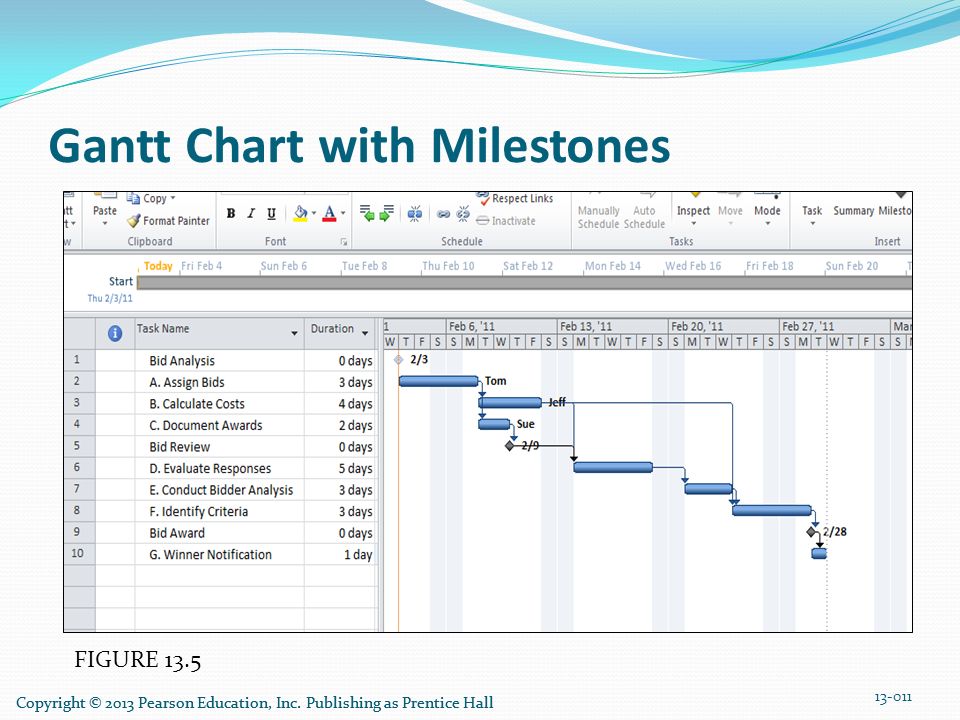Viewport: 960px width, 720px height.
Task: Select the Bid Analysis task name
Action: [182, 361]
